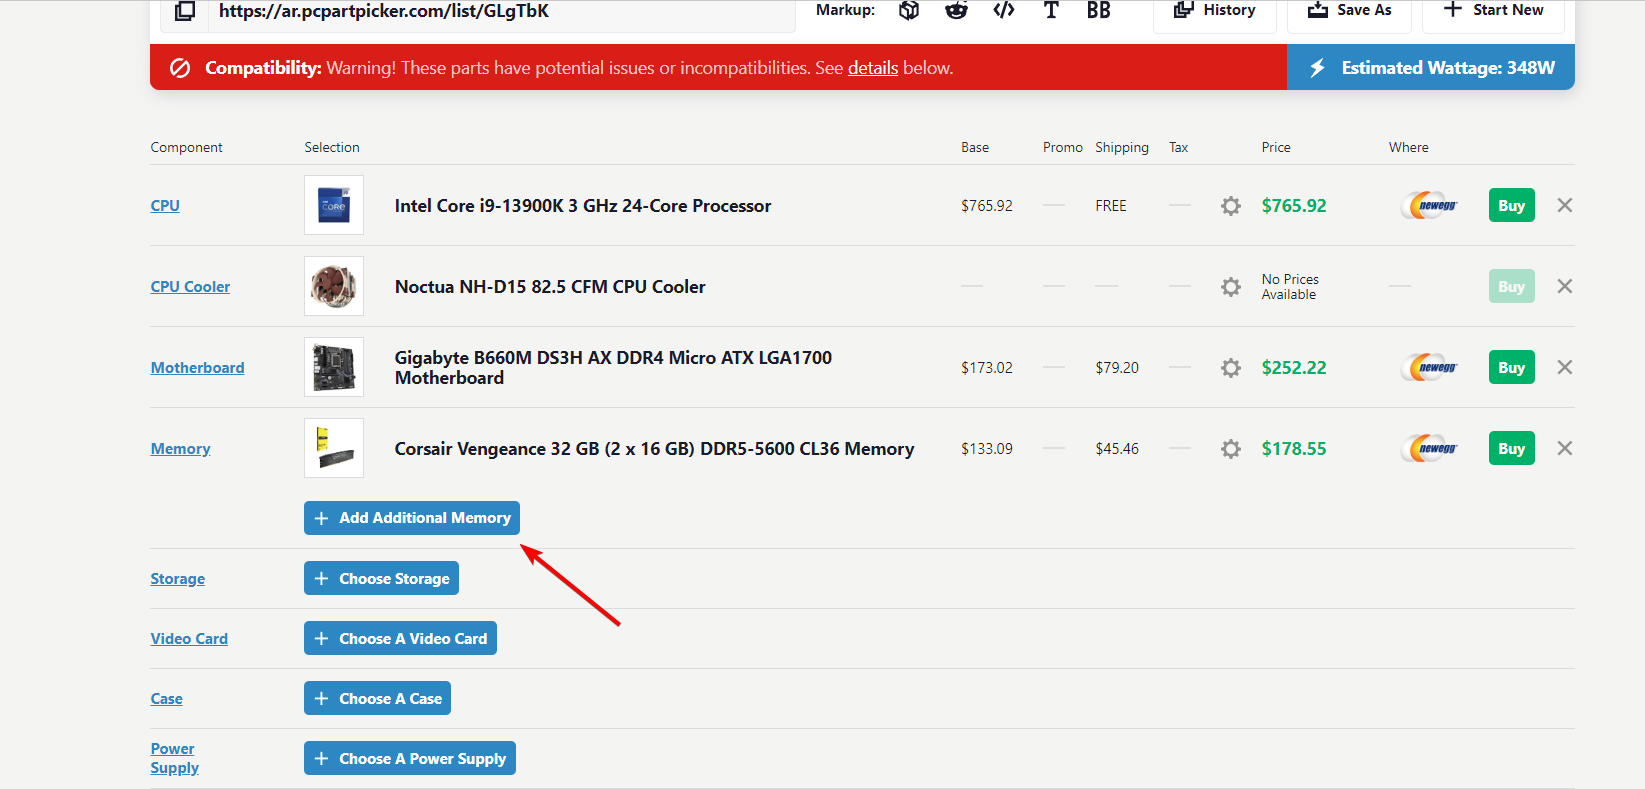Click the Buy button for the Memory
The height and width of the screenshot is (789, 1645).
(x=1512, y=448)
